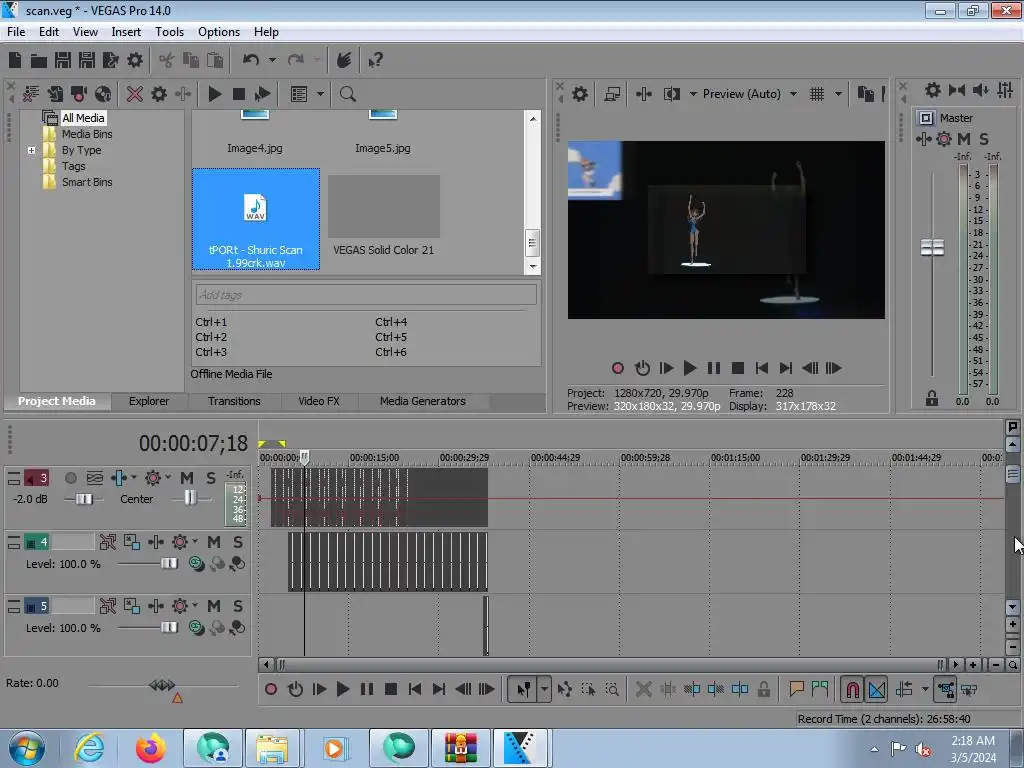Open the Insert menu
The image size is (1024, 768).
(x=126, y=32)
